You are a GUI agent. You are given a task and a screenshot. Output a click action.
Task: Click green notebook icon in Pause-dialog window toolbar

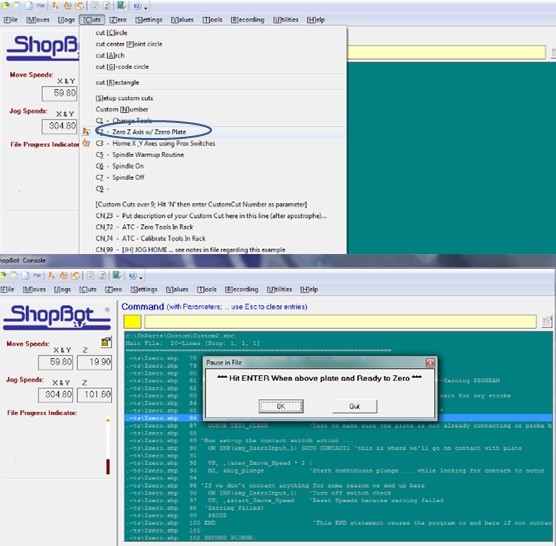pyautogui.click(x=117, y=275)
